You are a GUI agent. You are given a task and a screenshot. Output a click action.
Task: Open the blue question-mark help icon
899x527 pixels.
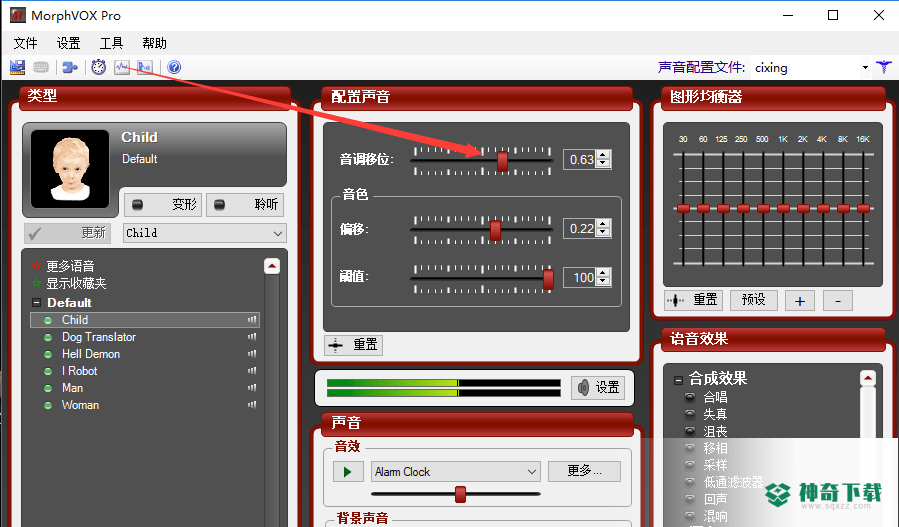(x=174, y=68)
